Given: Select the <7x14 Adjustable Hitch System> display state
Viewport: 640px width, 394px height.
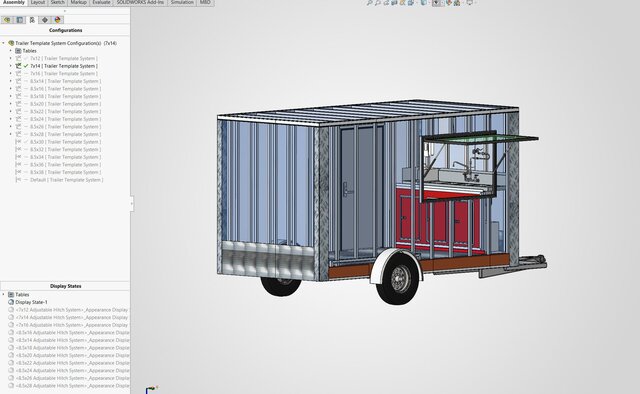Looking at the screenshot, I should click(72, 317).
